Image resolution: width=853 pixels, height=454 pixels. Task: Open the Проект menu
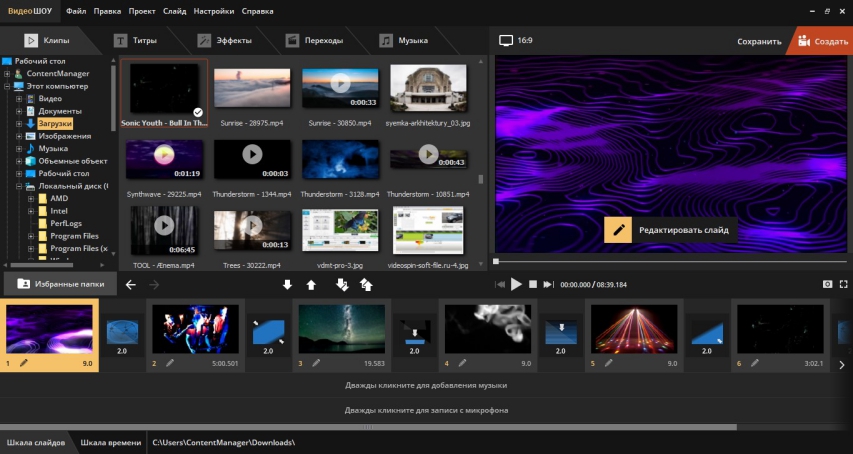coord(141,11)
